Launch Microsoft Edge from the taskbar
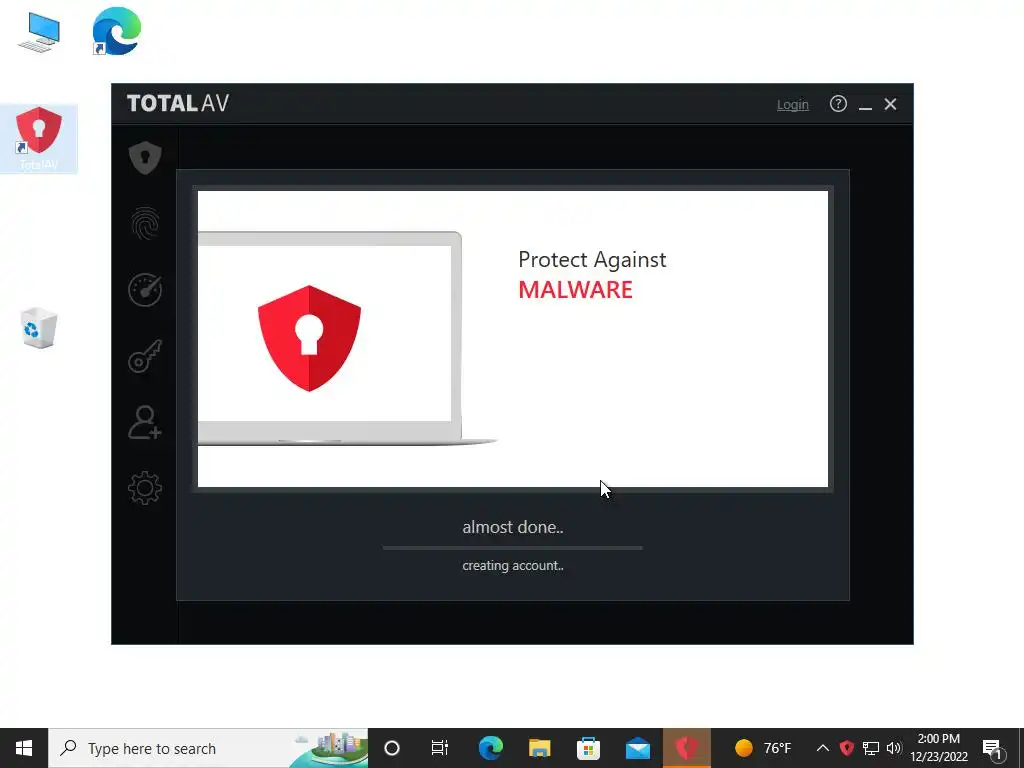Screen dimensions: 1024x768 tap(490, 748)
